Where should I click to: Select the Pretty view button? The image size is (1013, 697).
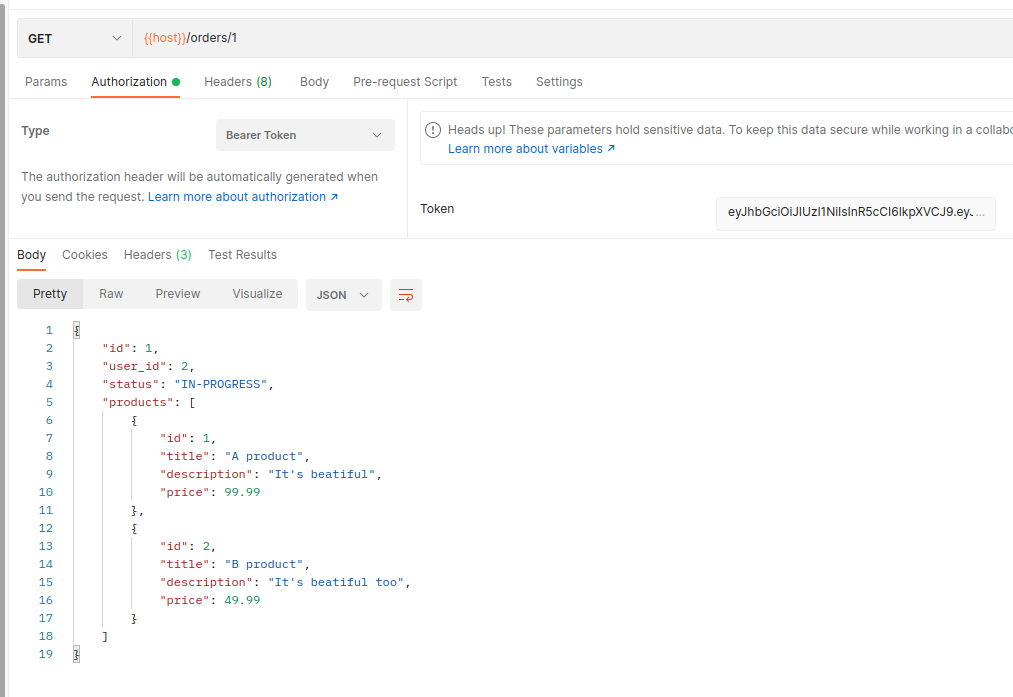50,294
